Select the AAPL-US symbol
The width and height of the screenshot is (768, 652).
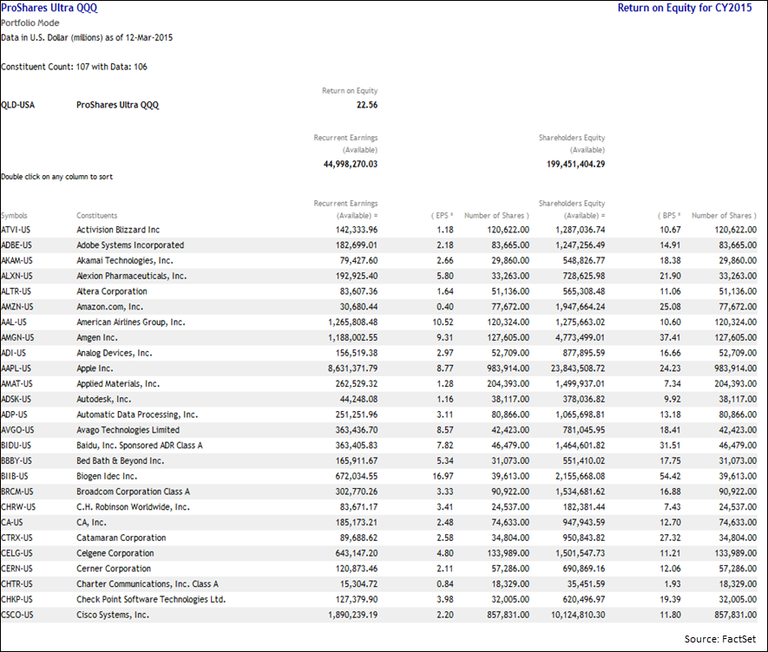pyautogui.click(x=16, y=368)
